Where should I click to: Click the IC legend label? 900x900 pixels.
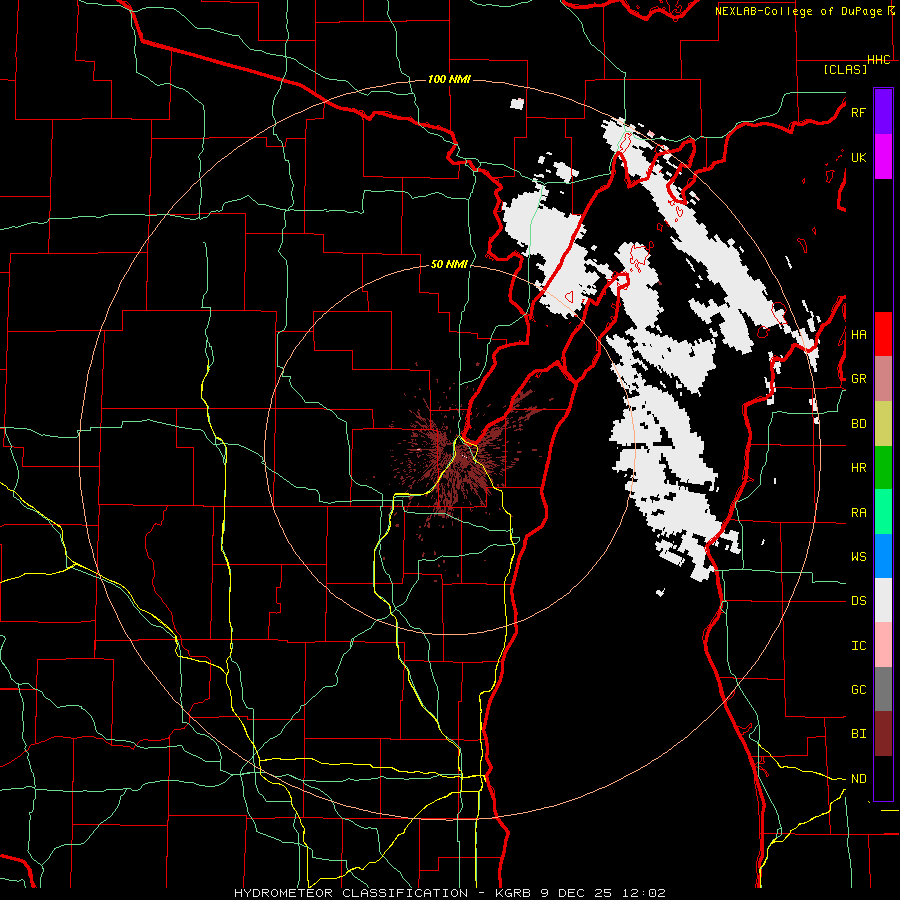point(858,646)
